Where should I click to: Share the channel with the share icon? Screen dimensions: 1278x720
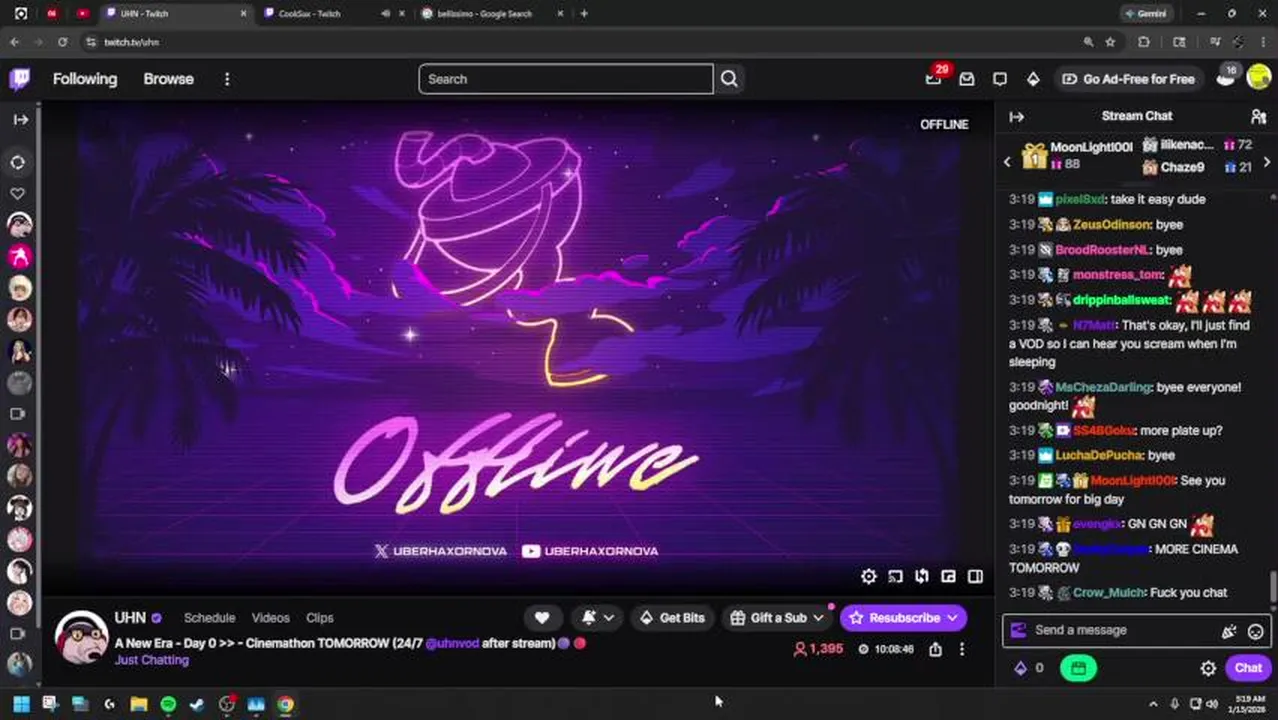point(935,649)
